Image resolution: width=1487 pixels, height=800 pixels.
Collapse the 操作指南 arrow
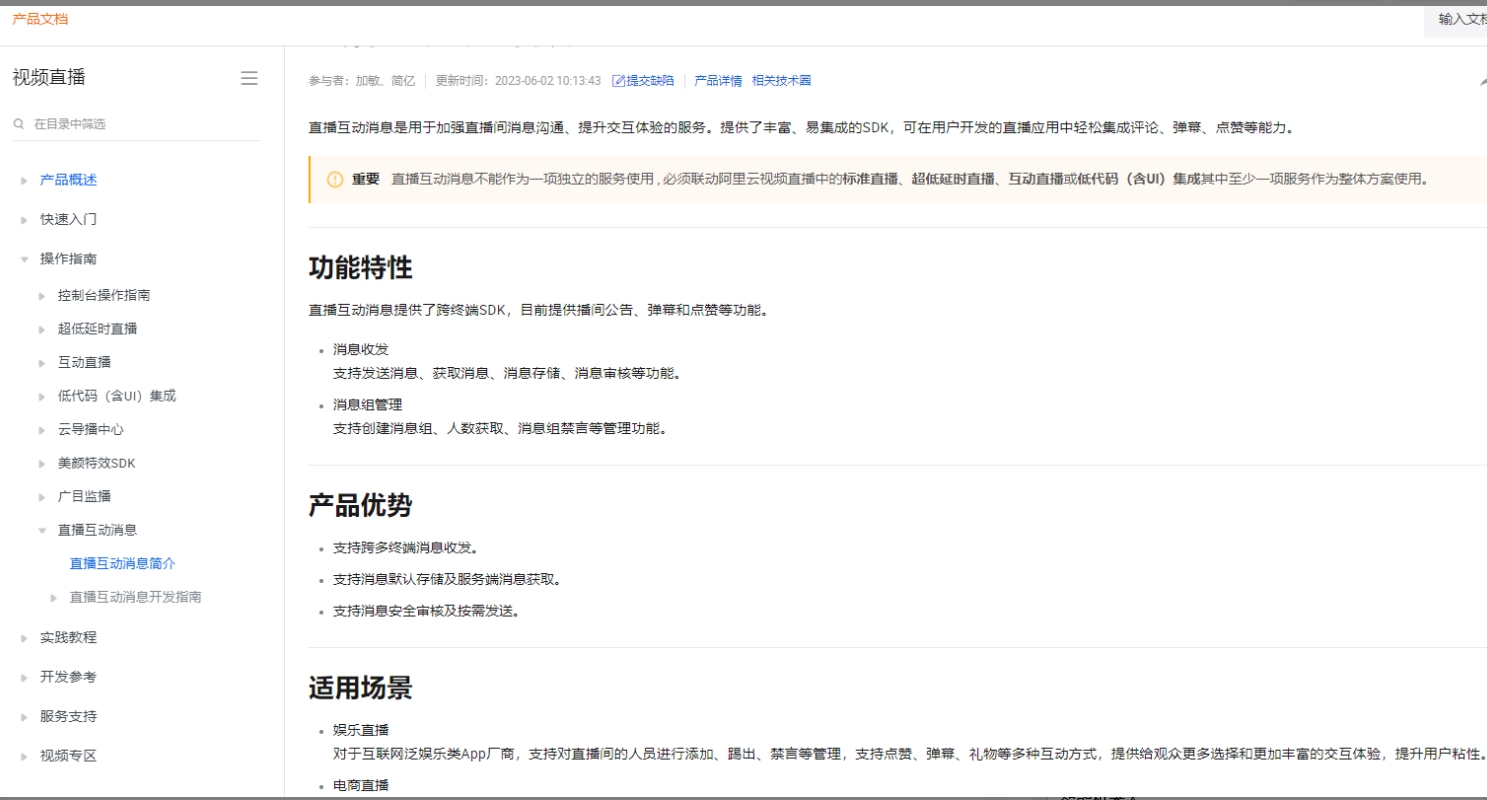click(x=24, y=259)
